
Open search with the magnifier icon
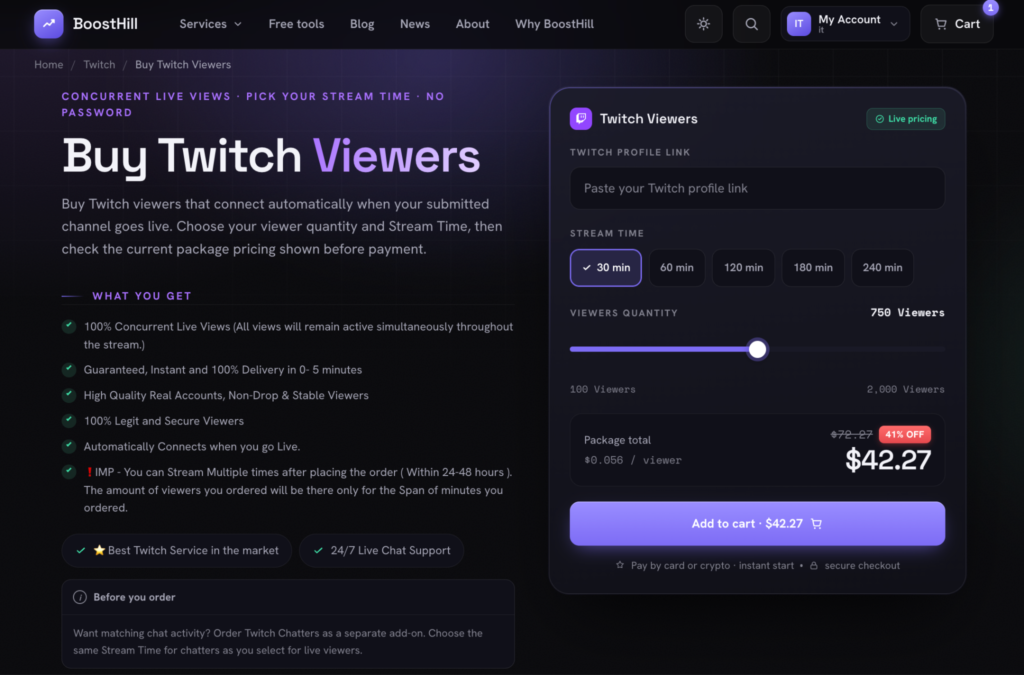[752, 24]
